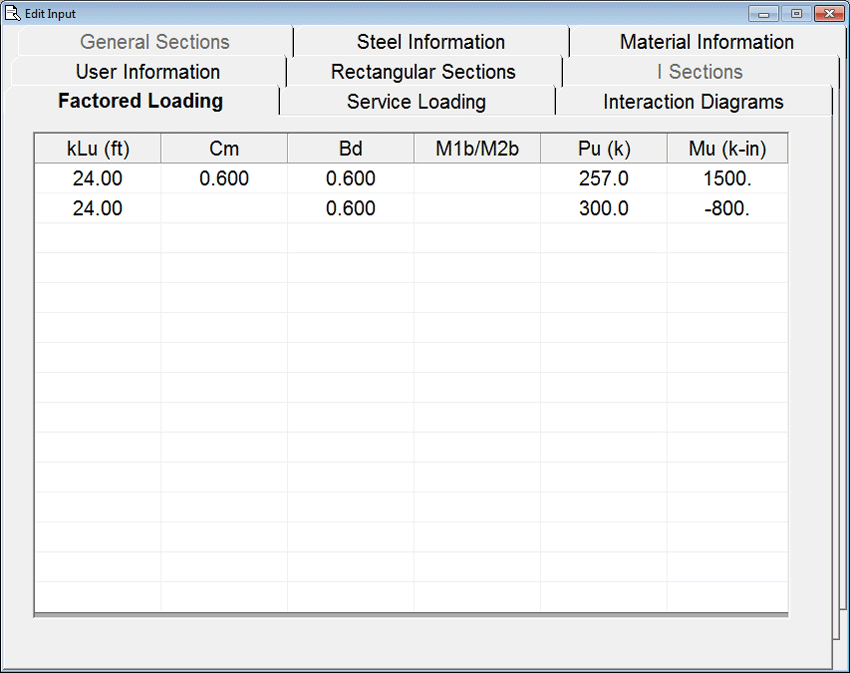Select the Factored Loading tab
The image size is (850, 673).
[x=140, y=101]
